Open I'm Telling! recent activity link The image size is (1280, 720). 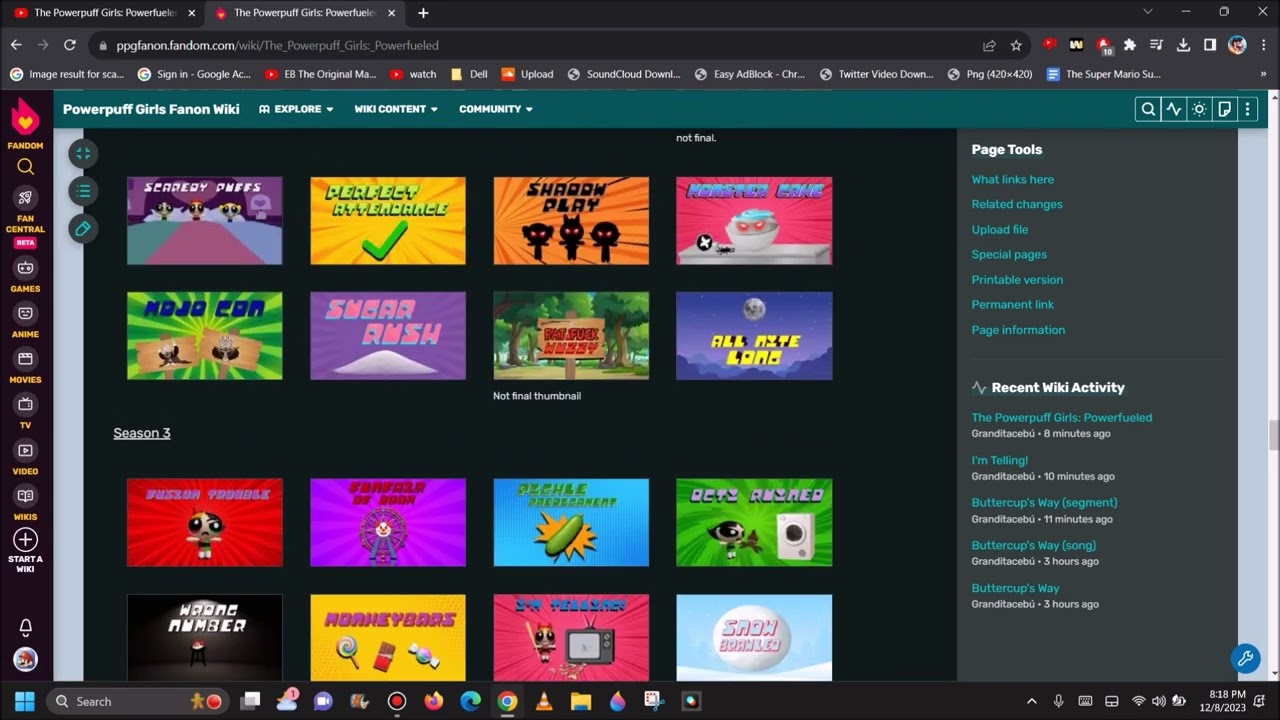[x=999, y=460]
